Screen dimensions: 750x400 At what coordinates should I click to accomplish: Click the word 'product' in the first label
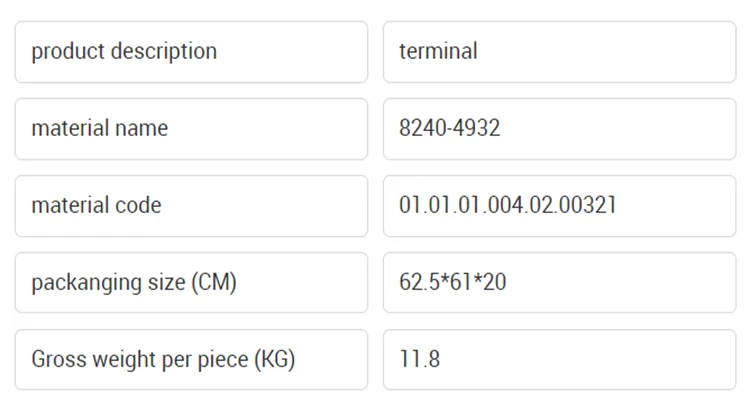pos(67,51)
